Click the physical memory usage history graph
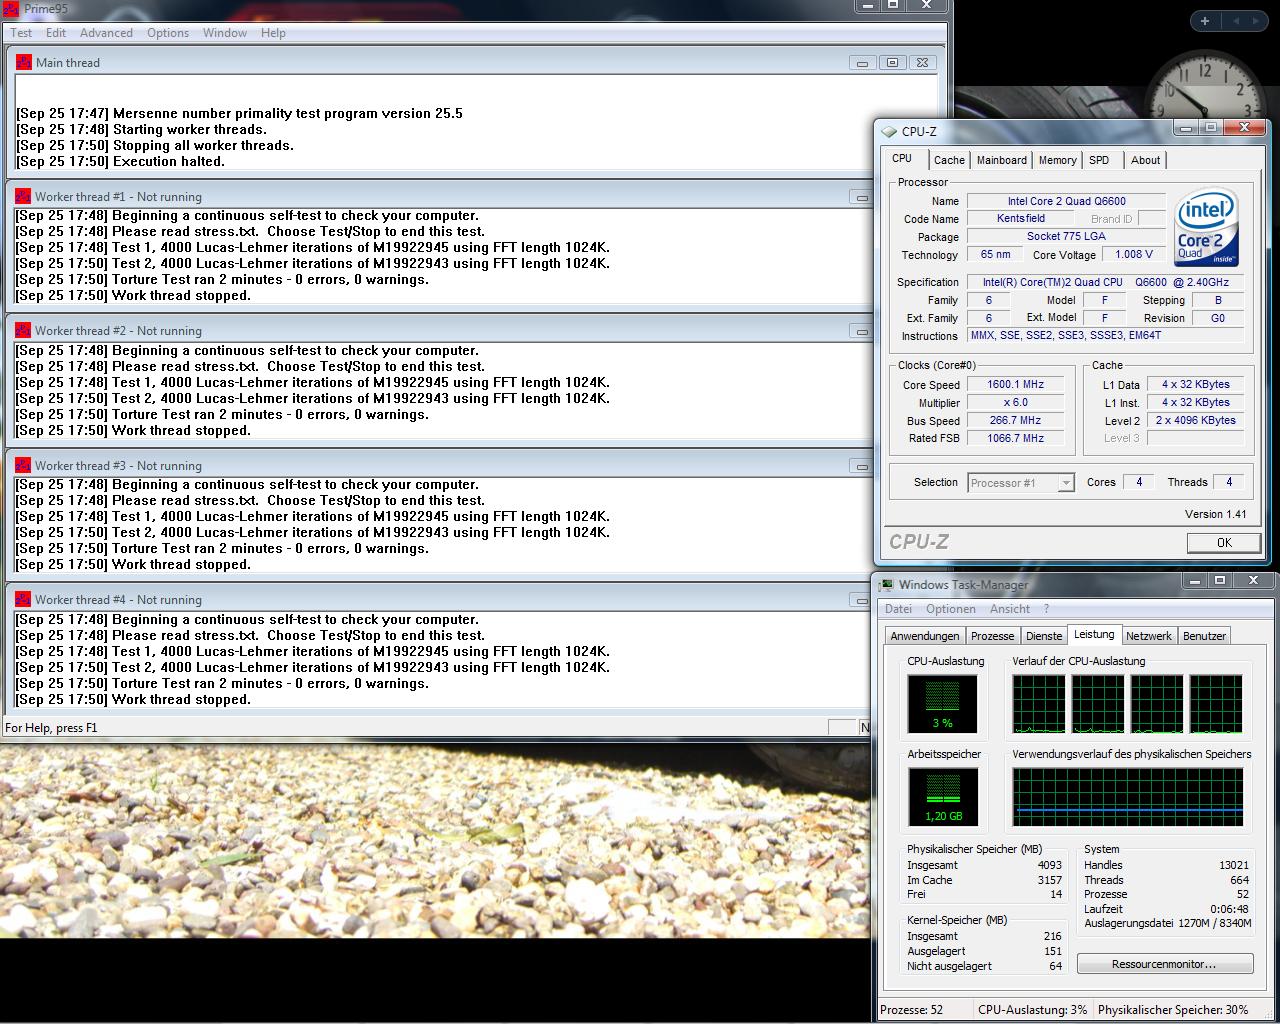The image size is (1280, 1024). coord(1128,797)
